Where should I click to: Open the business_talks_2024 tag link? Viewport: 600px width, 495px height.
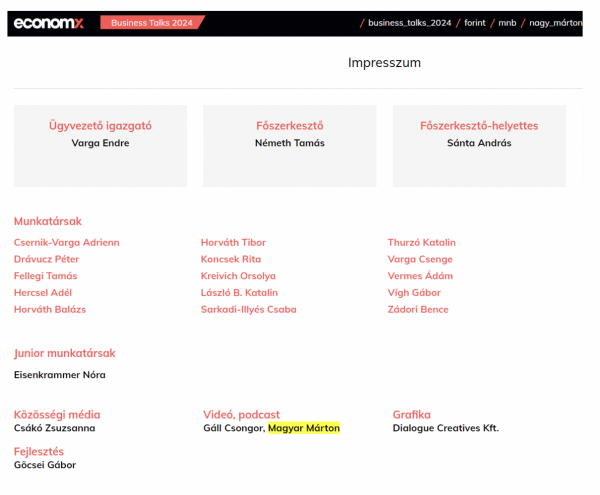[409, 23]
